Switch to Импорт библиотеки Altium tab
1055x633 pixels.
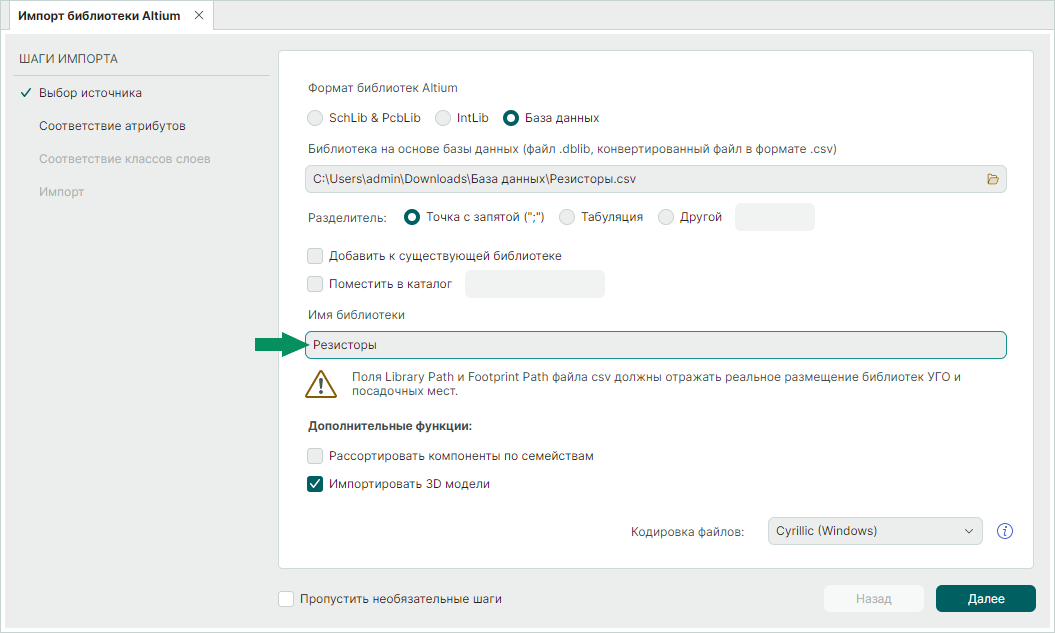[99, 15]
